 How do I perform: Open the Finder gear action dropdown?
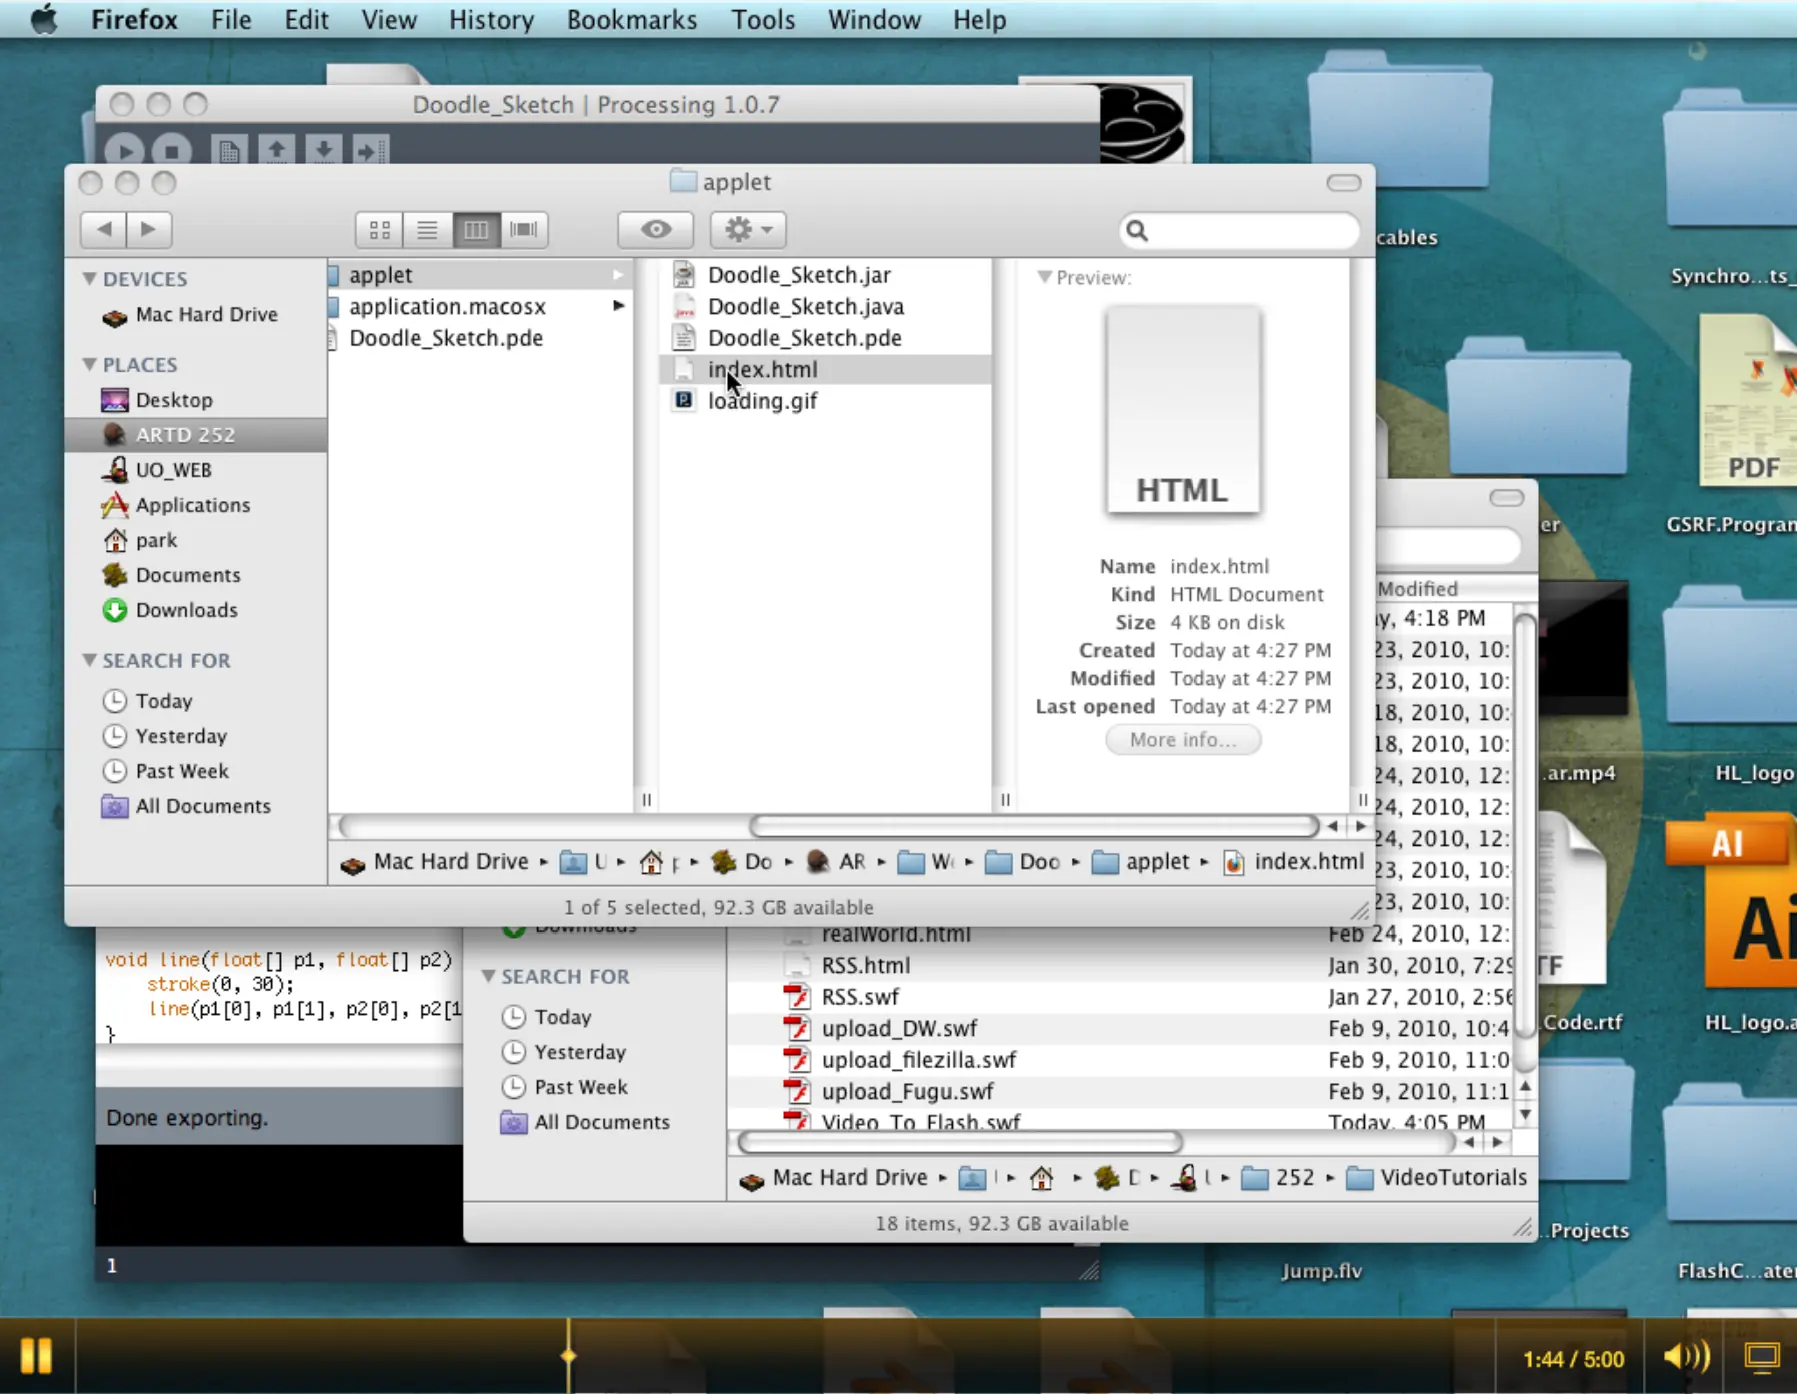(x=748, y=230)
